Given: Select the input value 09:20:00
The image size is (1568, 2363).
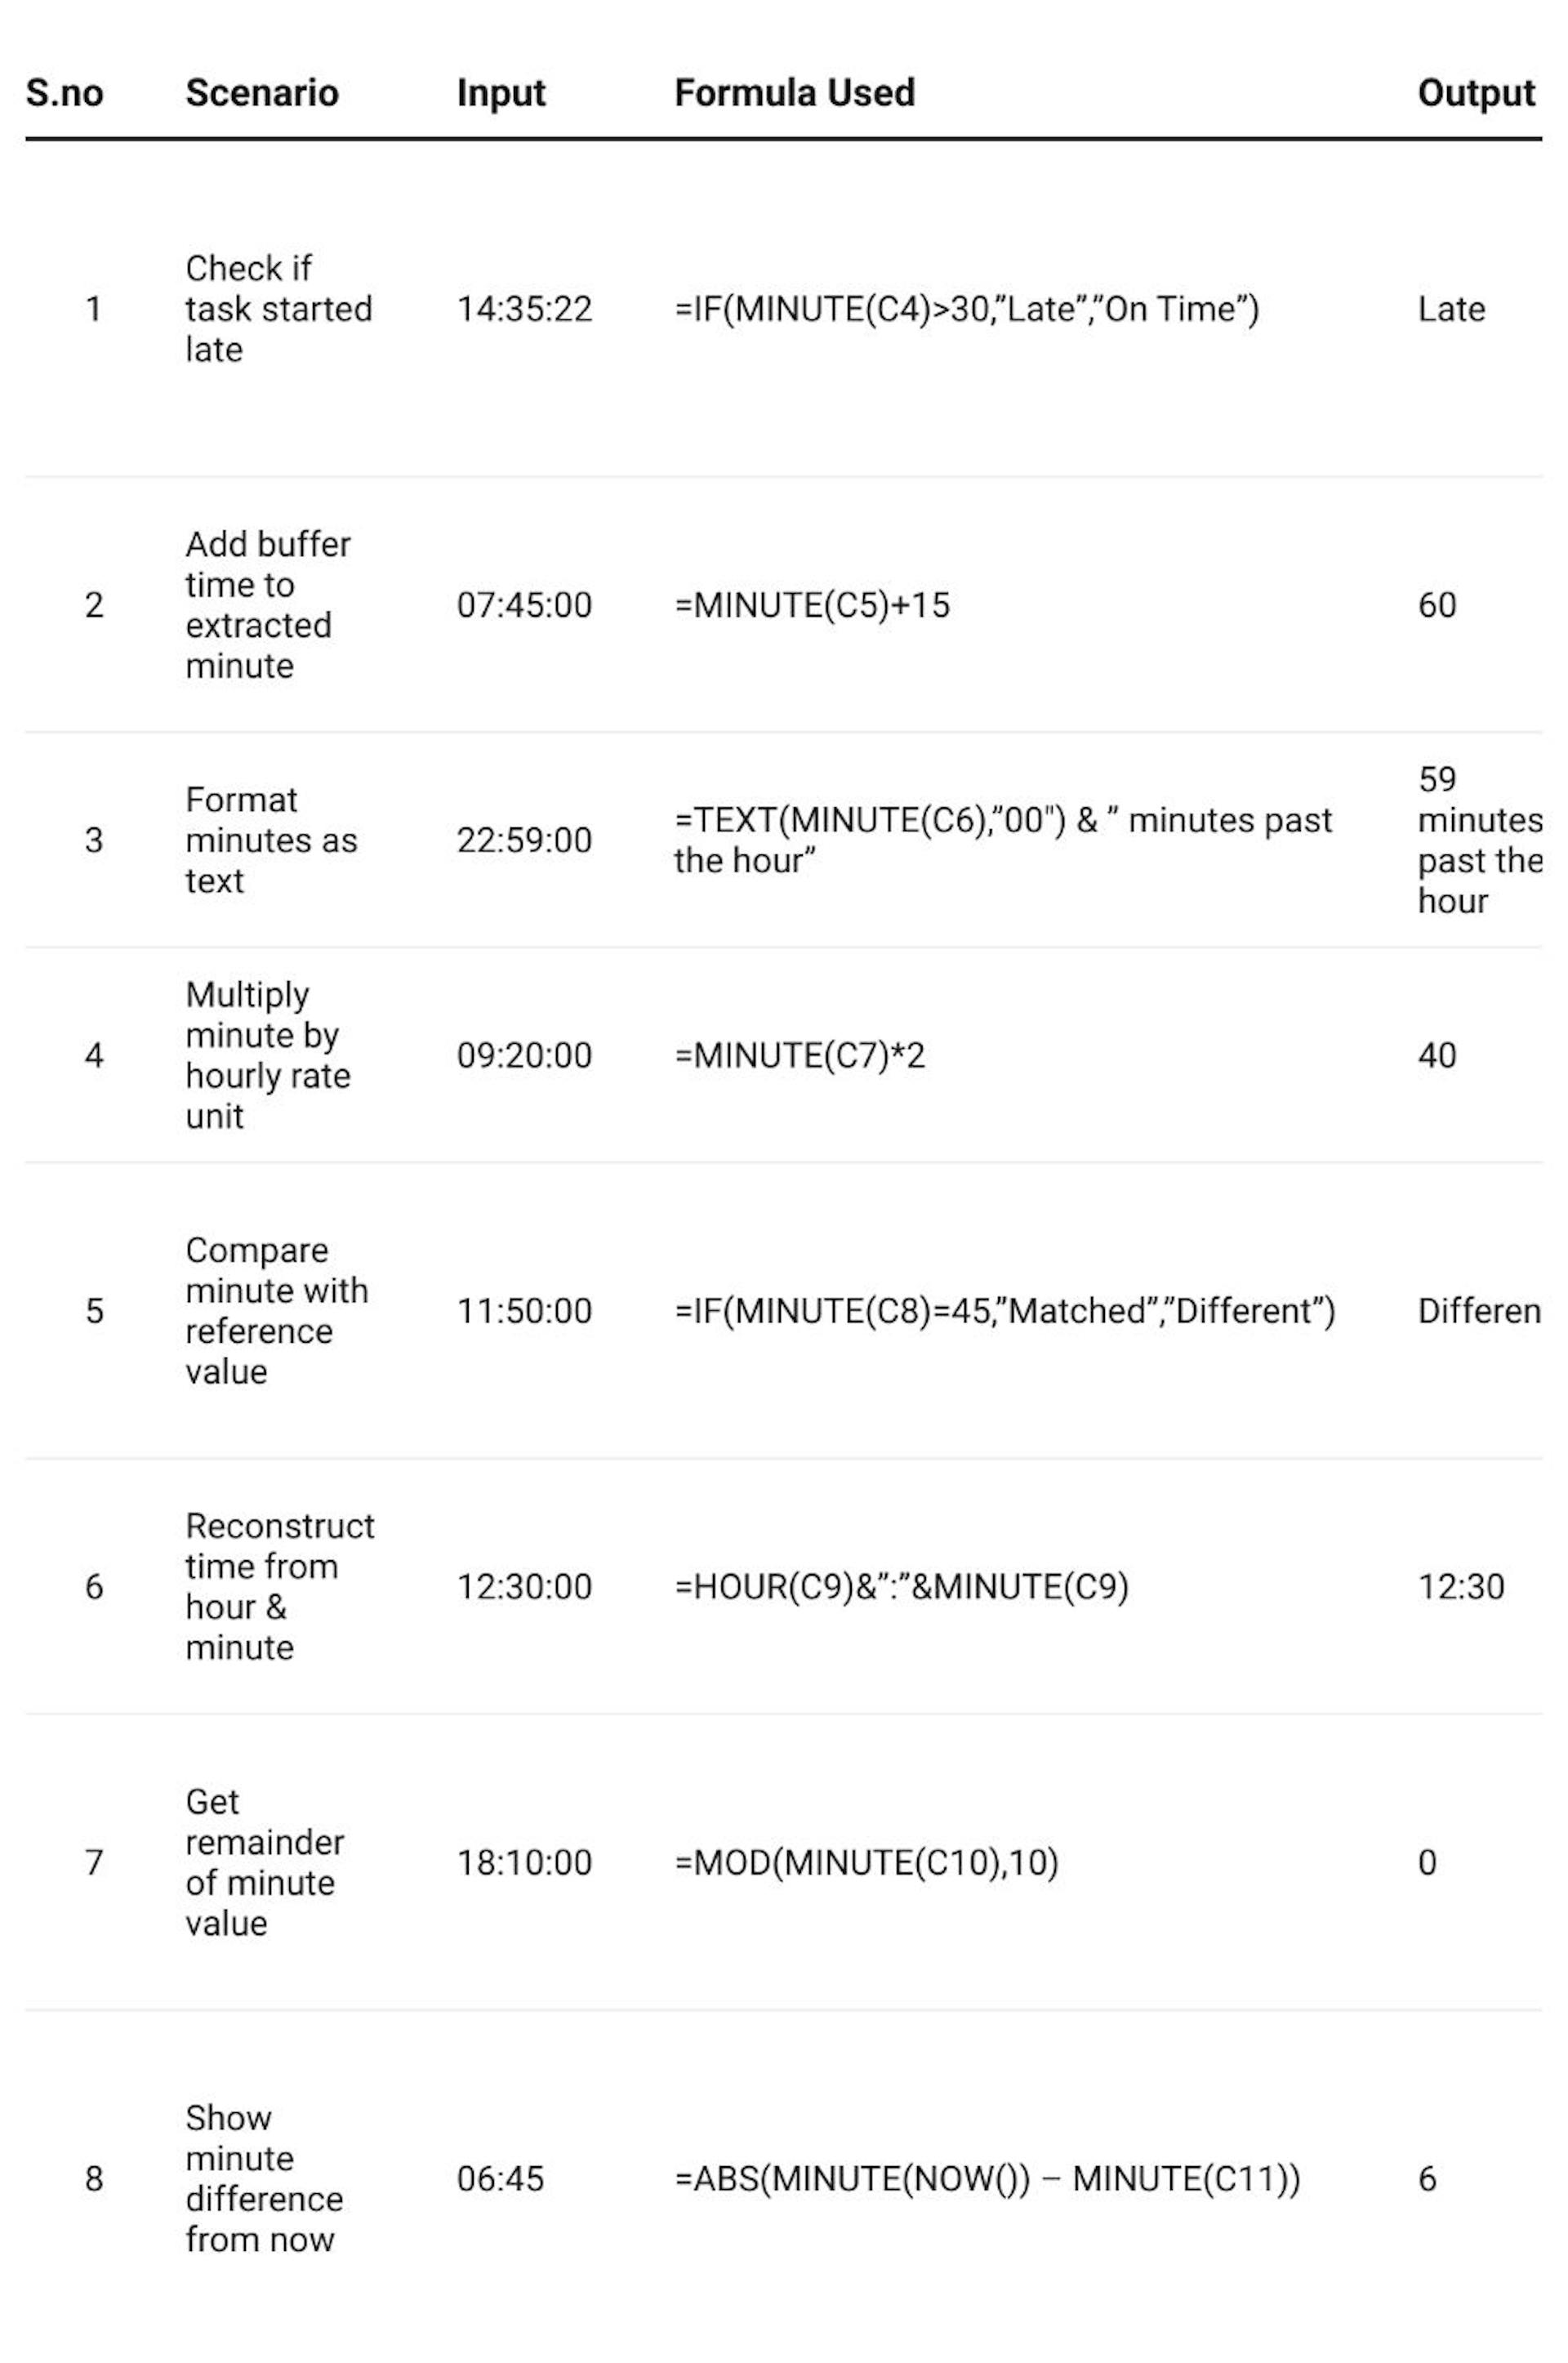Looking at the screenshot, I should click(x=524, y=1055).
